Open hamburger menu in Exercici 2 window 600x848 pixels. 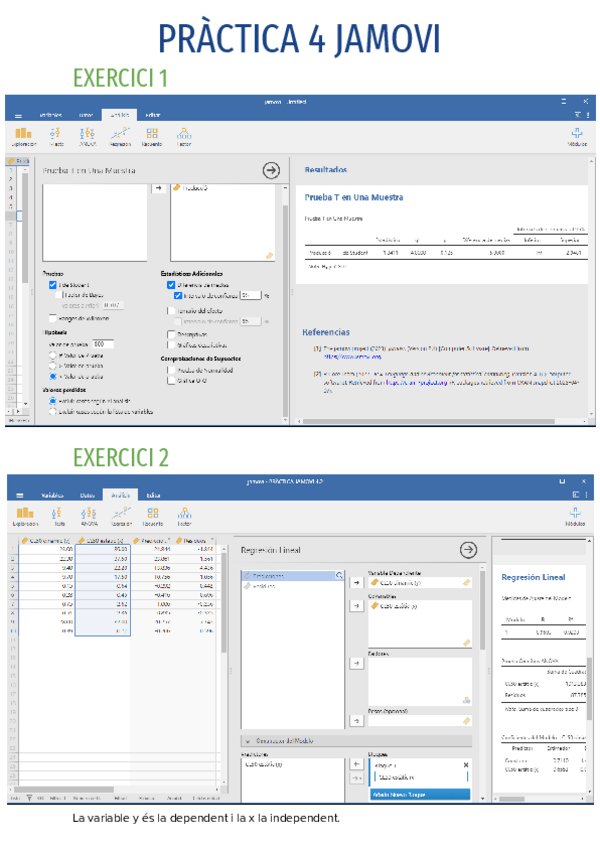pos(19,495)
